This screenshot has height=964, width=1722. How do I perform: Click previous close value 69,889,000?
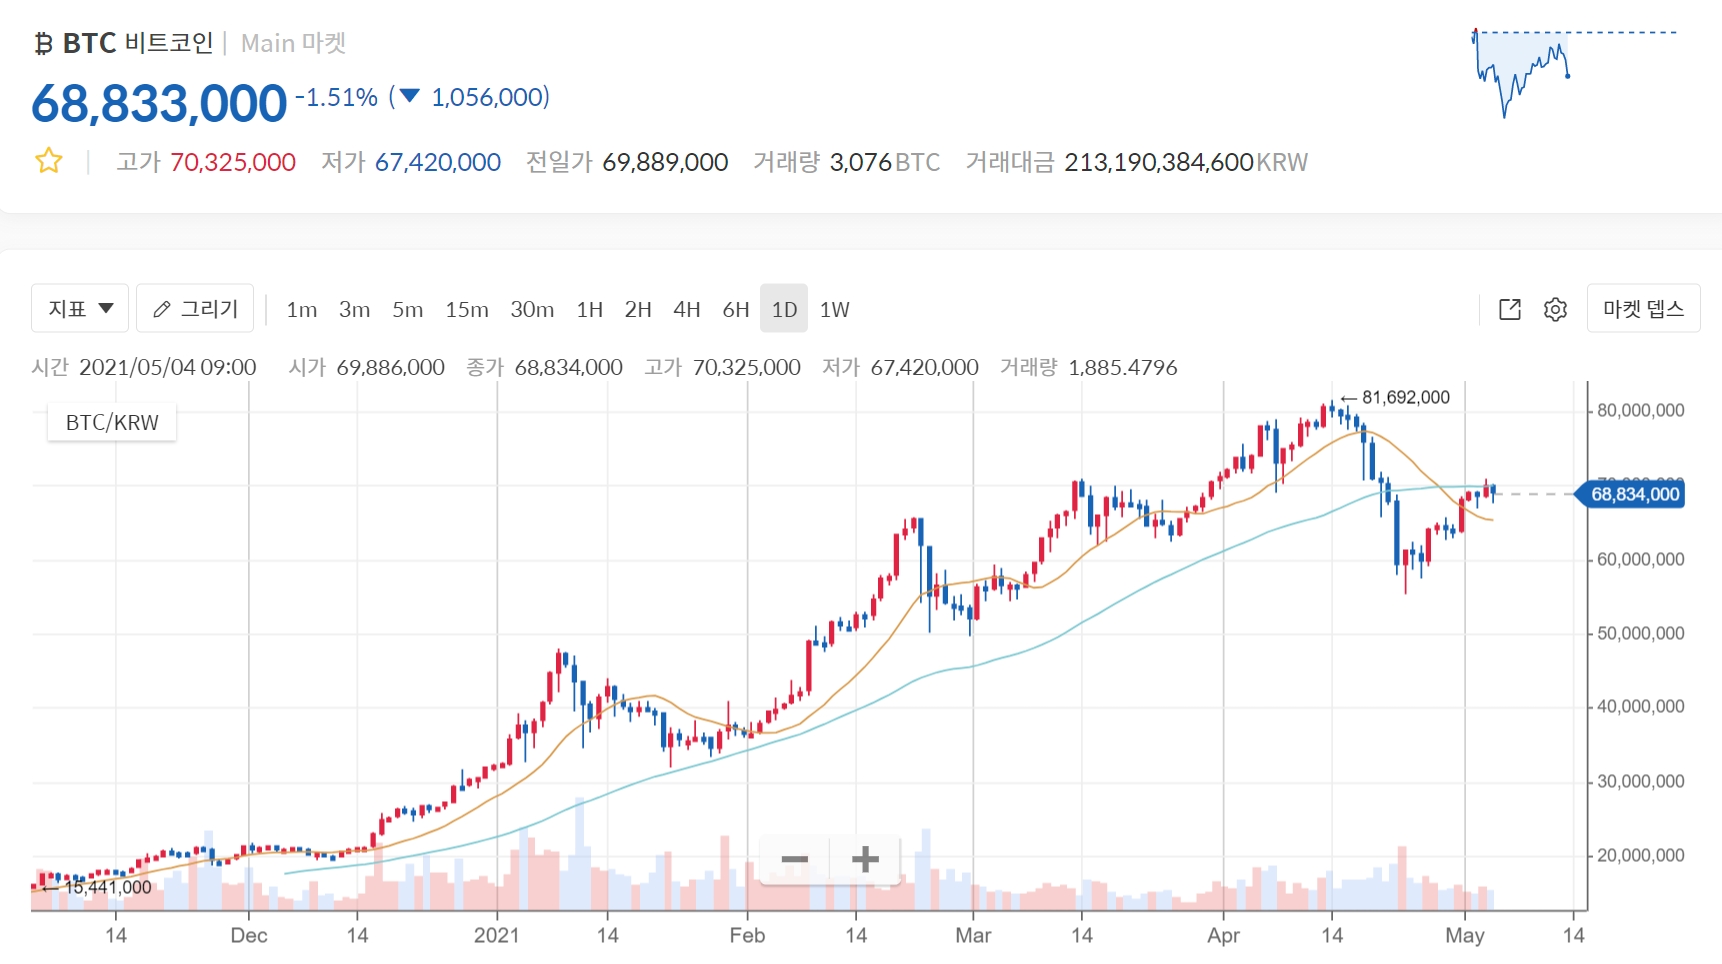click(665, 162)
